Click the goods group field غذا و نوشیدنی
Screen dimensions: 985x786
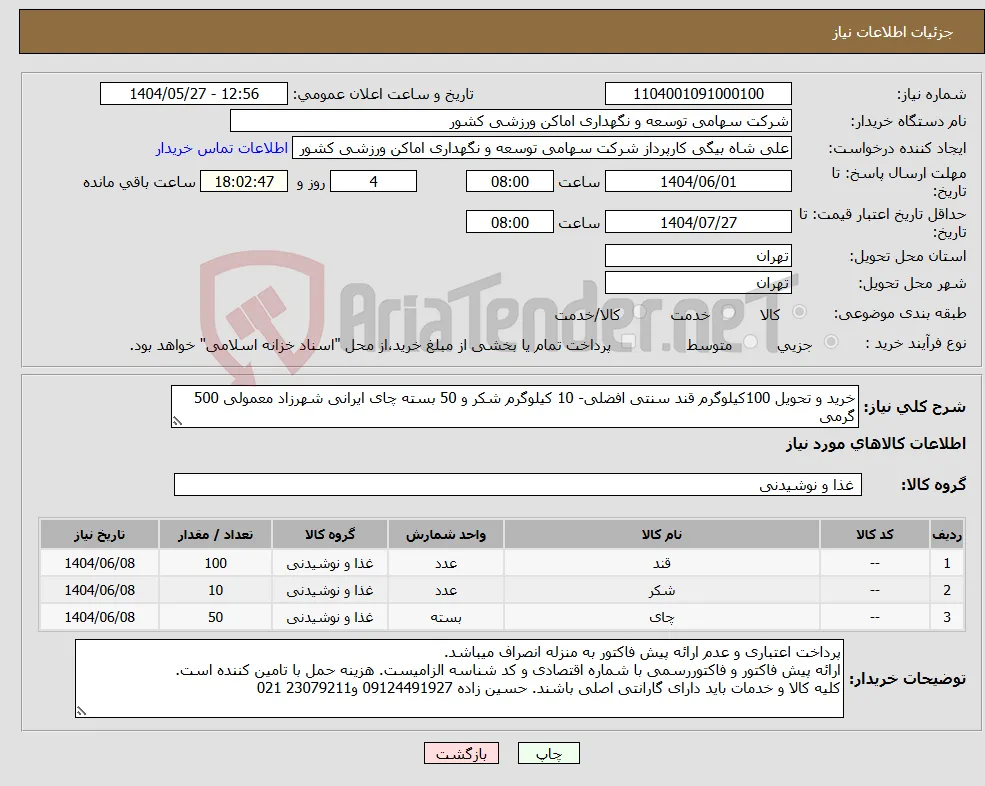(518, 485)
